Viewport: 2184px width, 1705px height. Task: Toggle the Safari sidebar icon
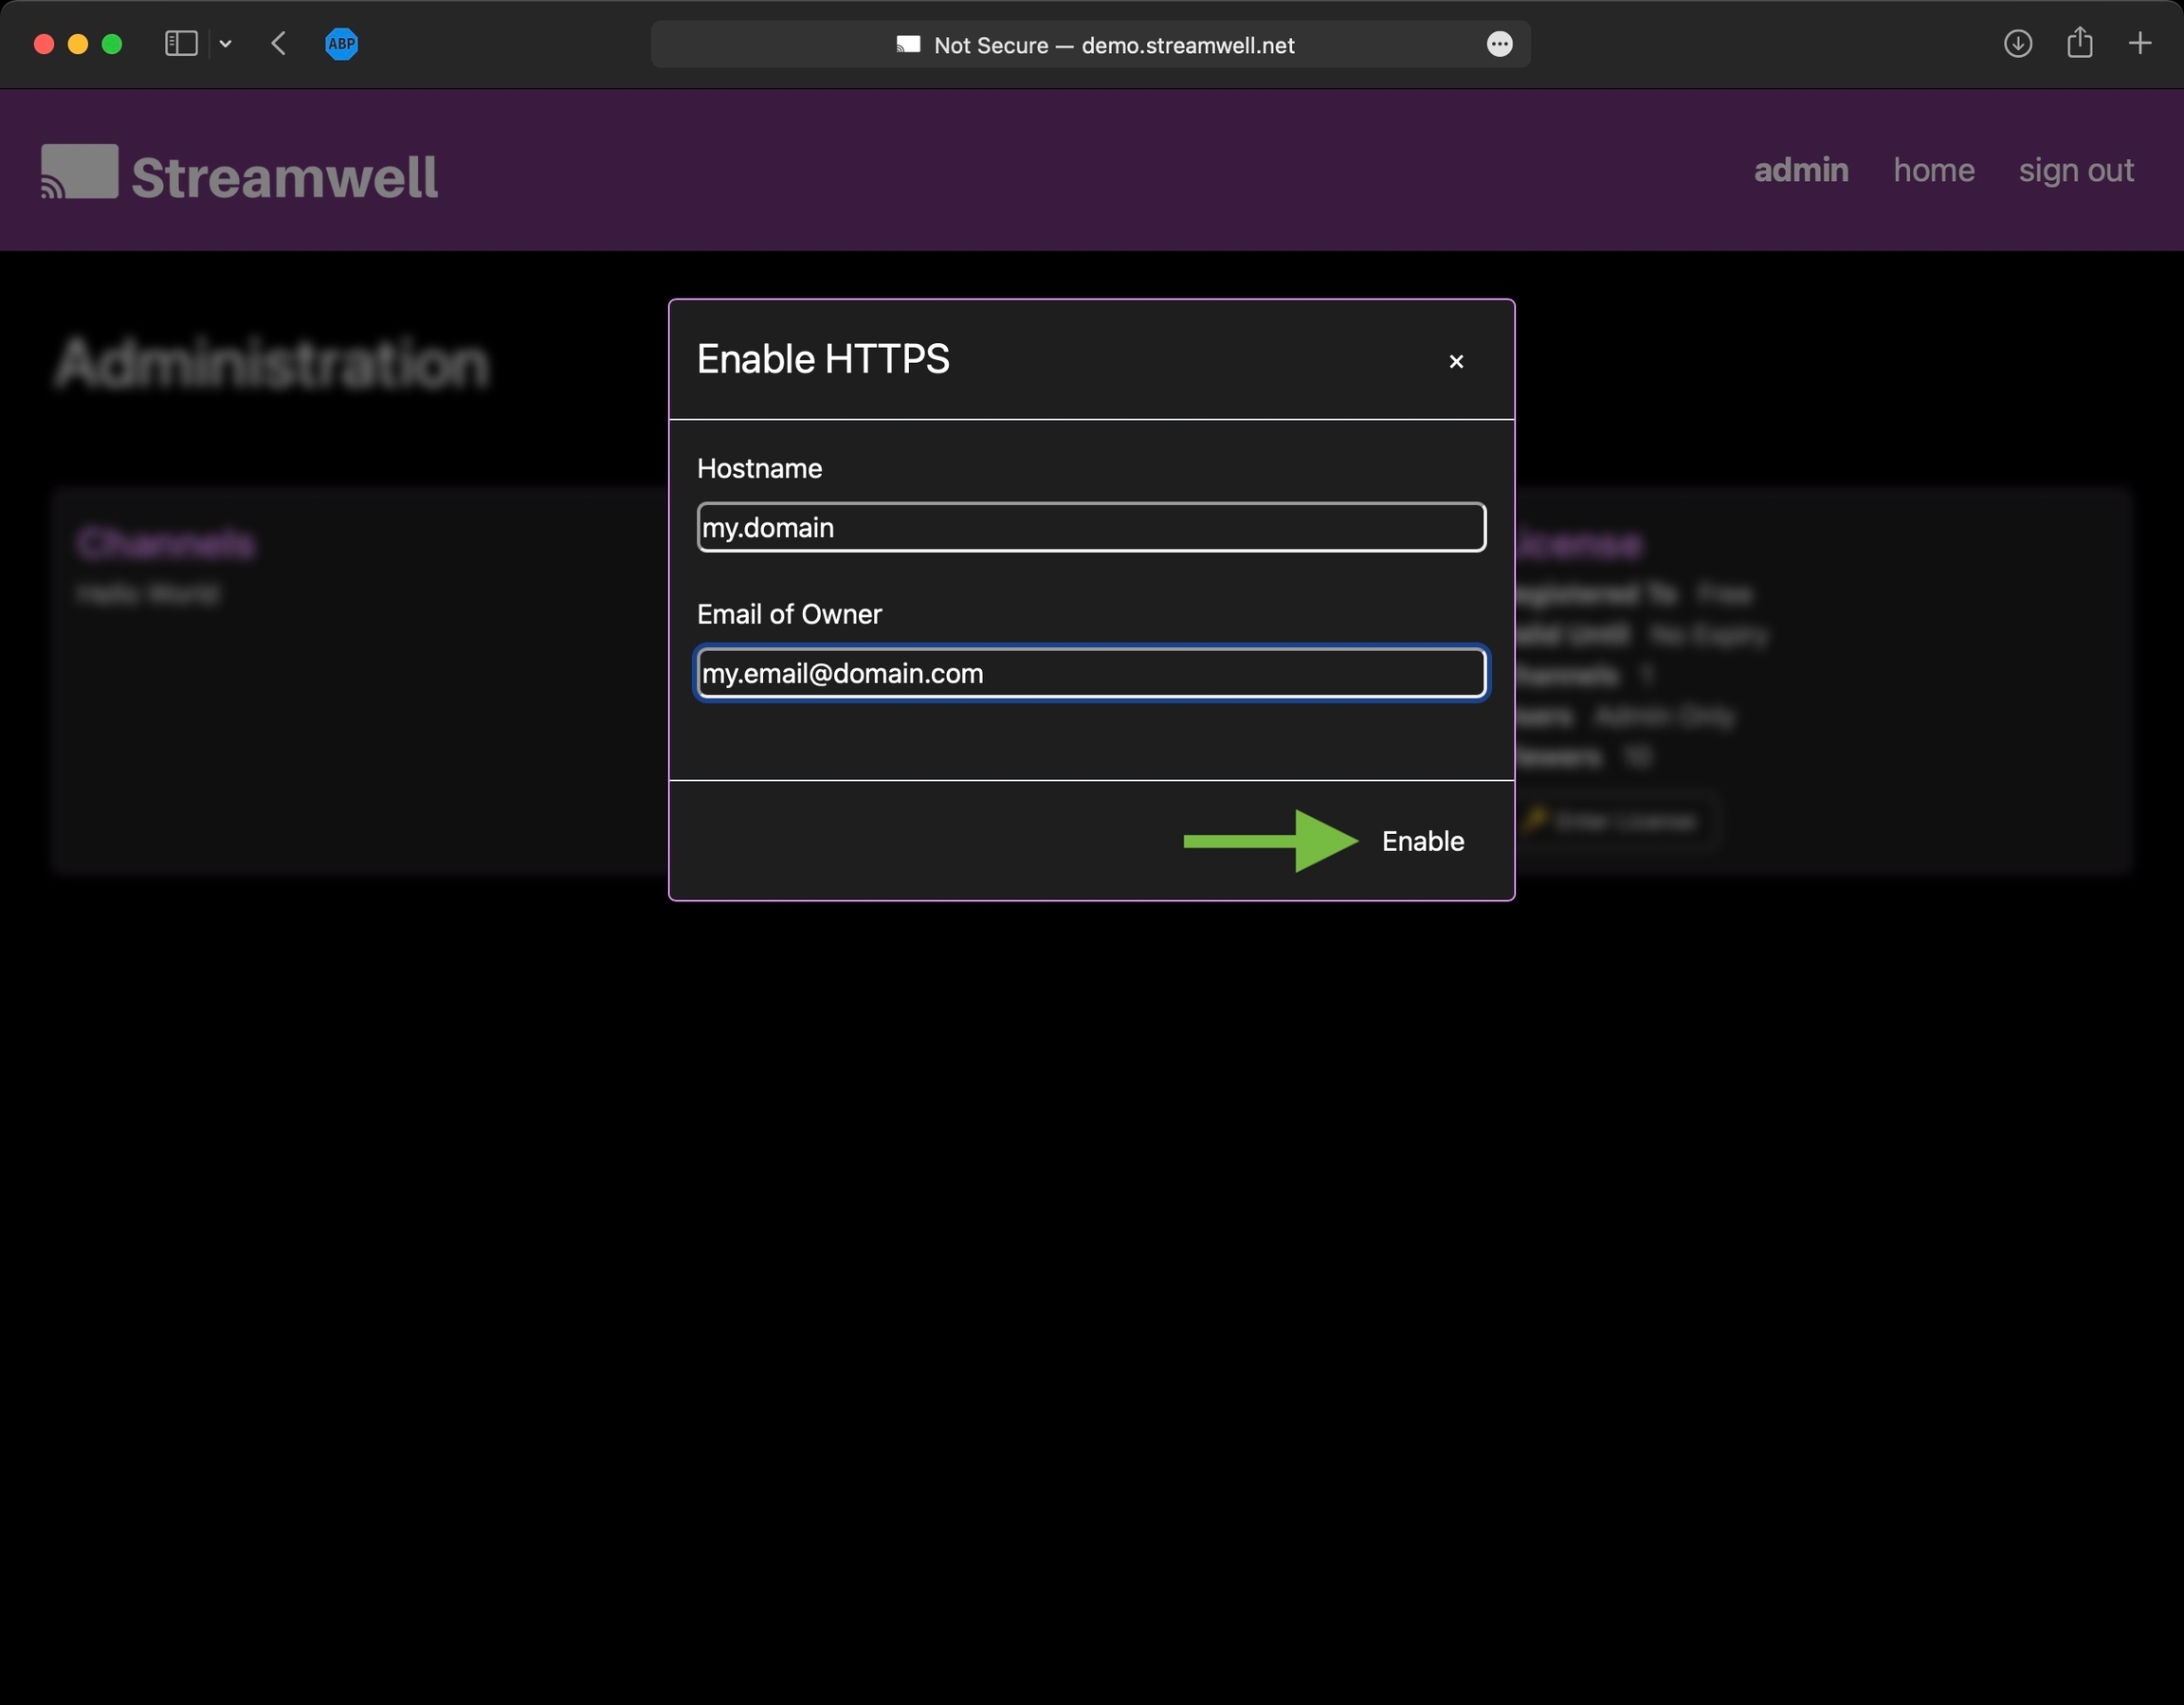pos(181,44)
